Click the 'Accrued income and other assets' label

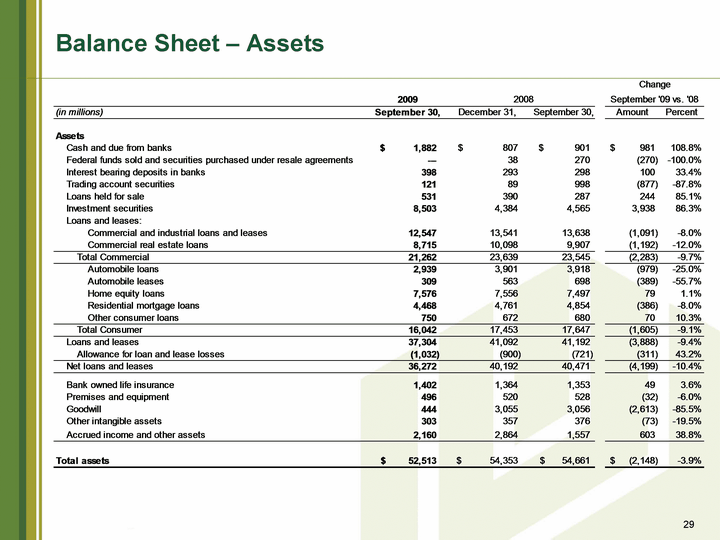tap(135, 434)
